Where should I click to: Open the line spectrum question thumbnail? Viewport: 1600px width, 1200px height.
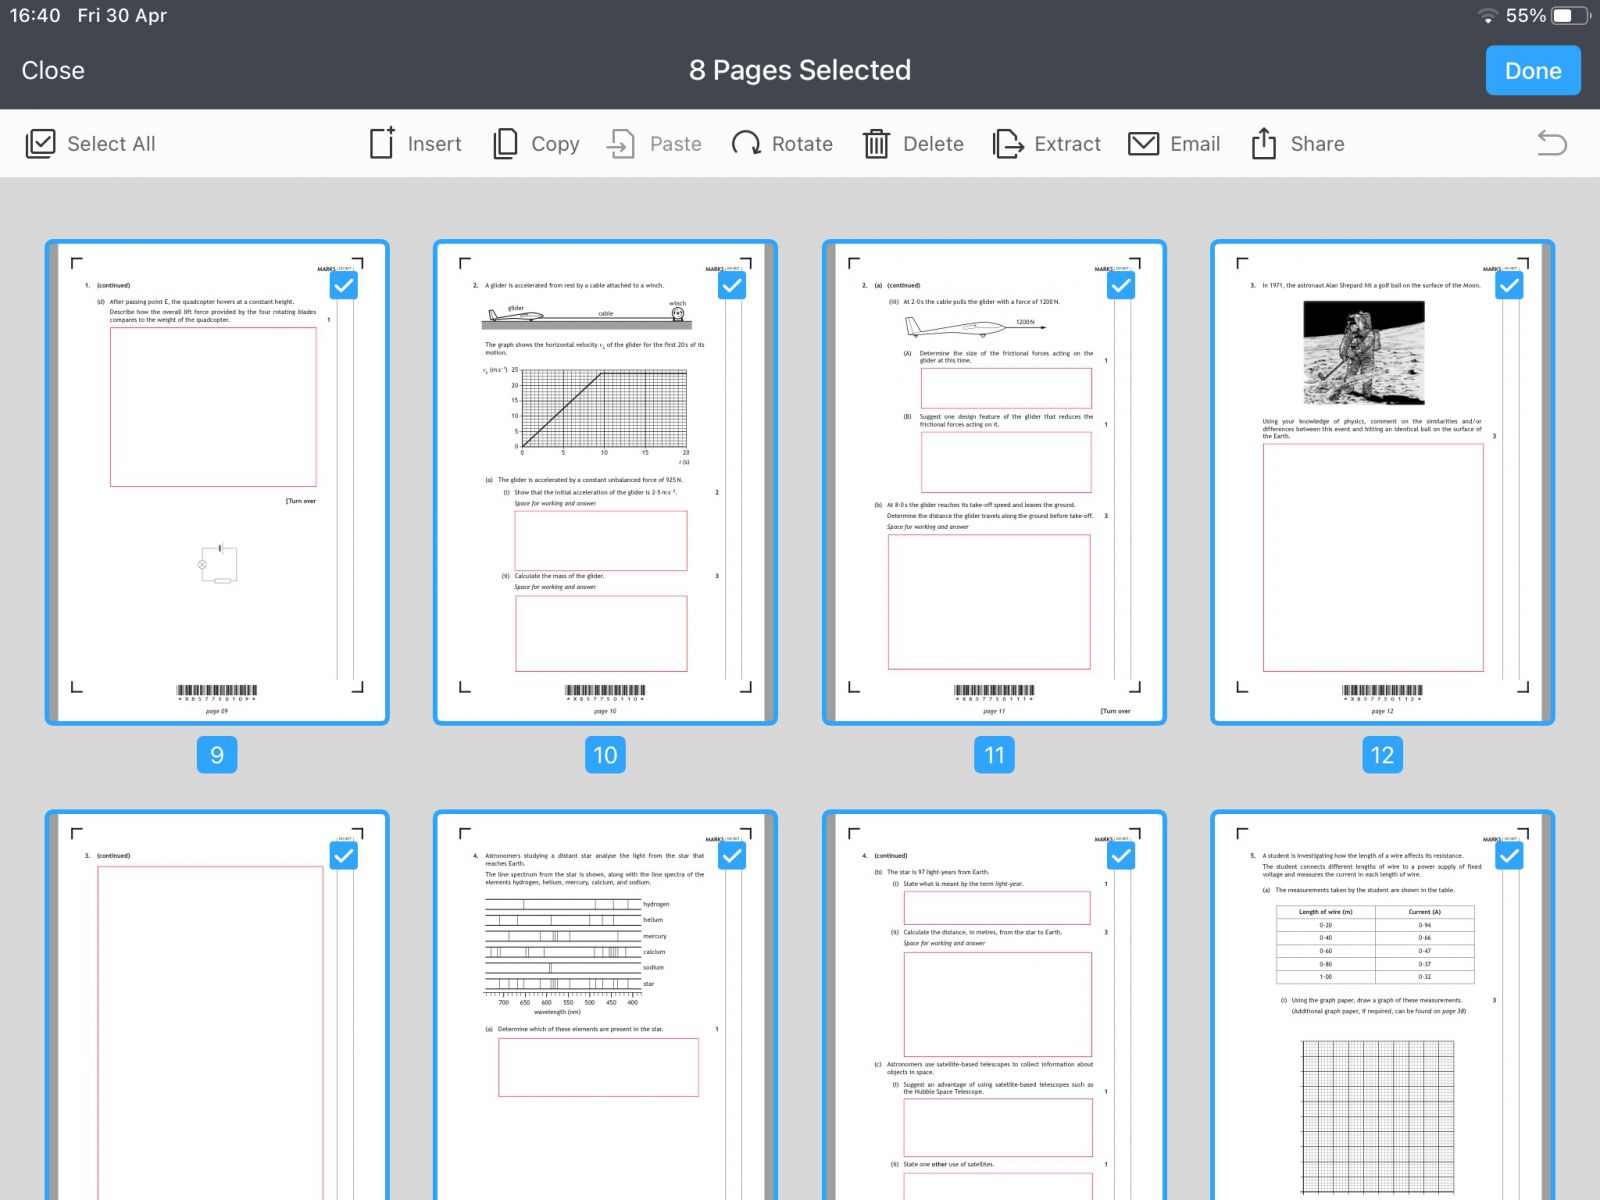pos(605,1005)
